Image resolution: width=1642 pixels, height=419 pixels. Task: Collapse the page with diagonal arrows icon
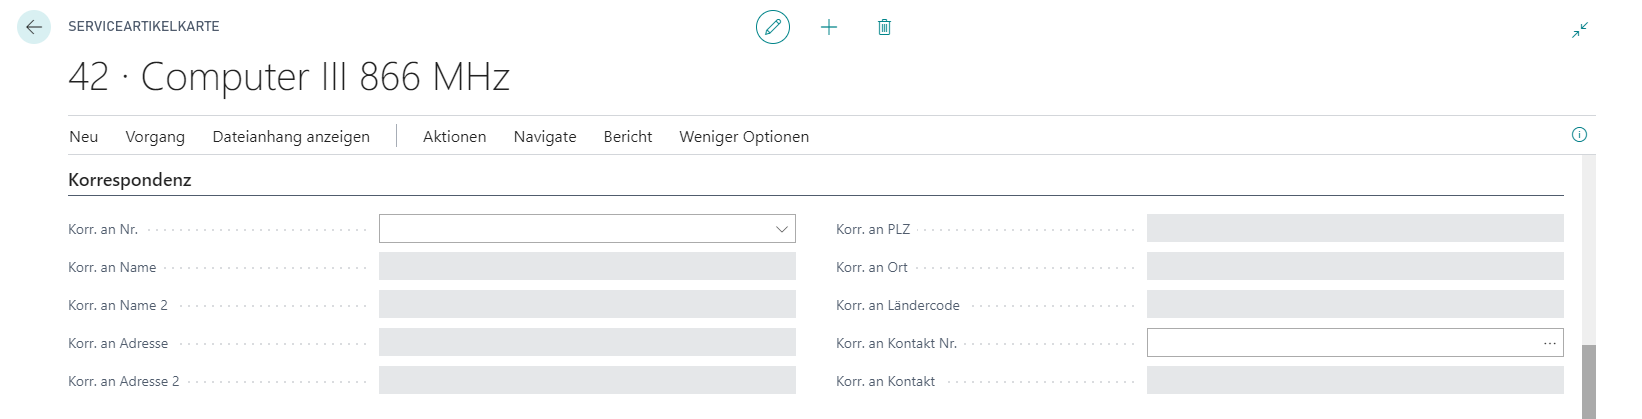point(1580,30)
